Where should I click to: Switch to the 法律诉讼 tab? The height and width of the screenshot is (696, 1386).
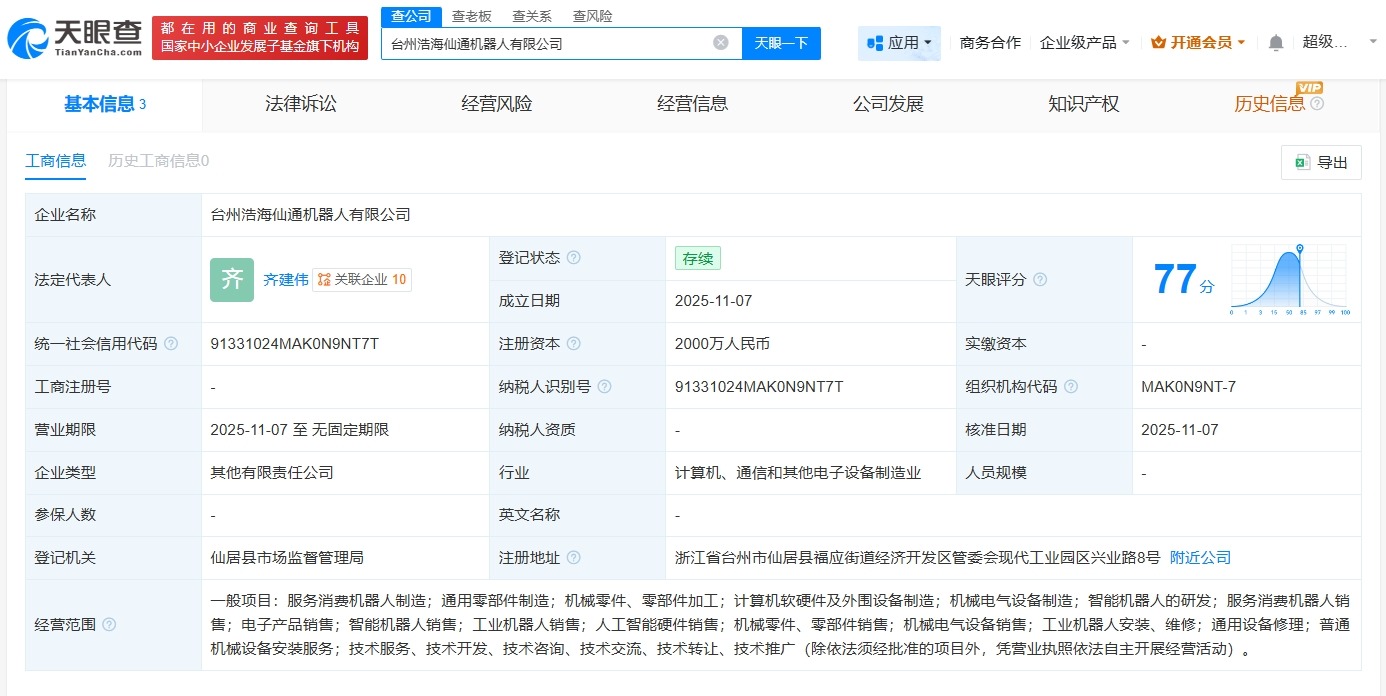300,104
